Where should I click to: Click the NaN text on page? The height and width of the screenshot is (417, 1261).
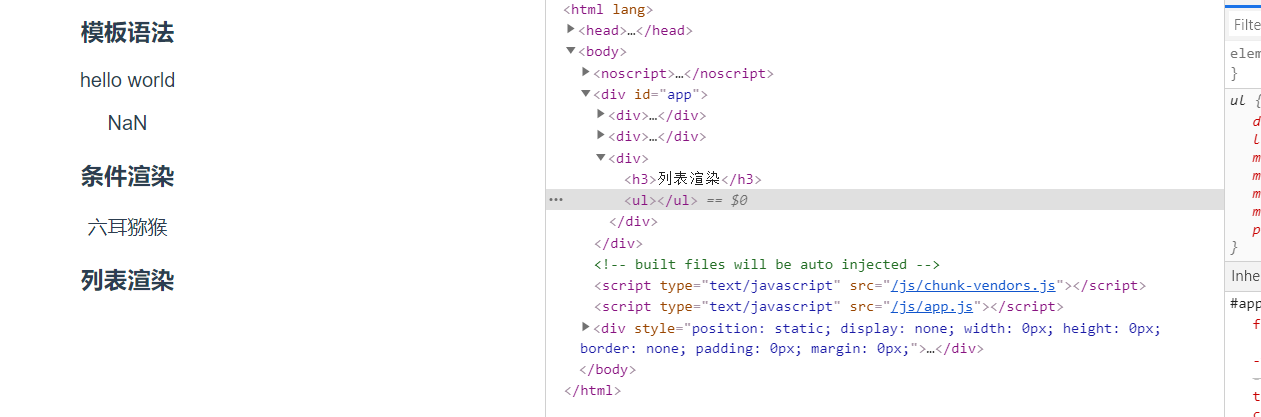tap(127, 123)
